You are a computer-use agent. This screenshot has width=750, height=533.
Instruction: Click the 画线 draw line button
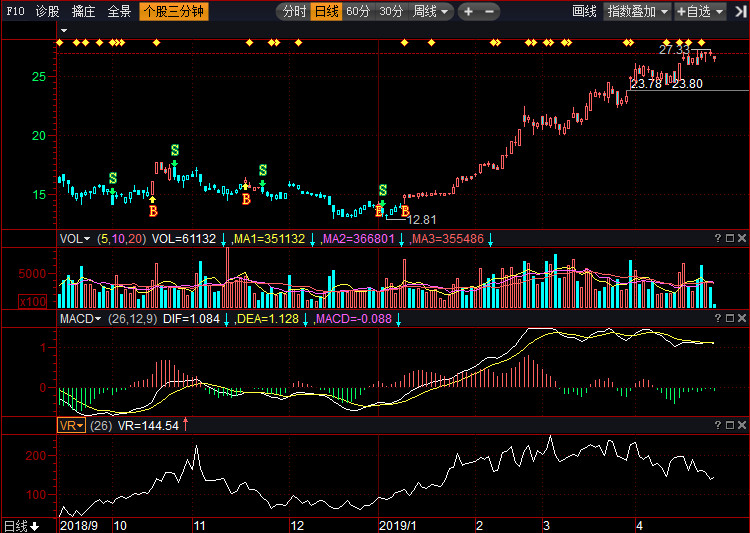click(584, 12)
